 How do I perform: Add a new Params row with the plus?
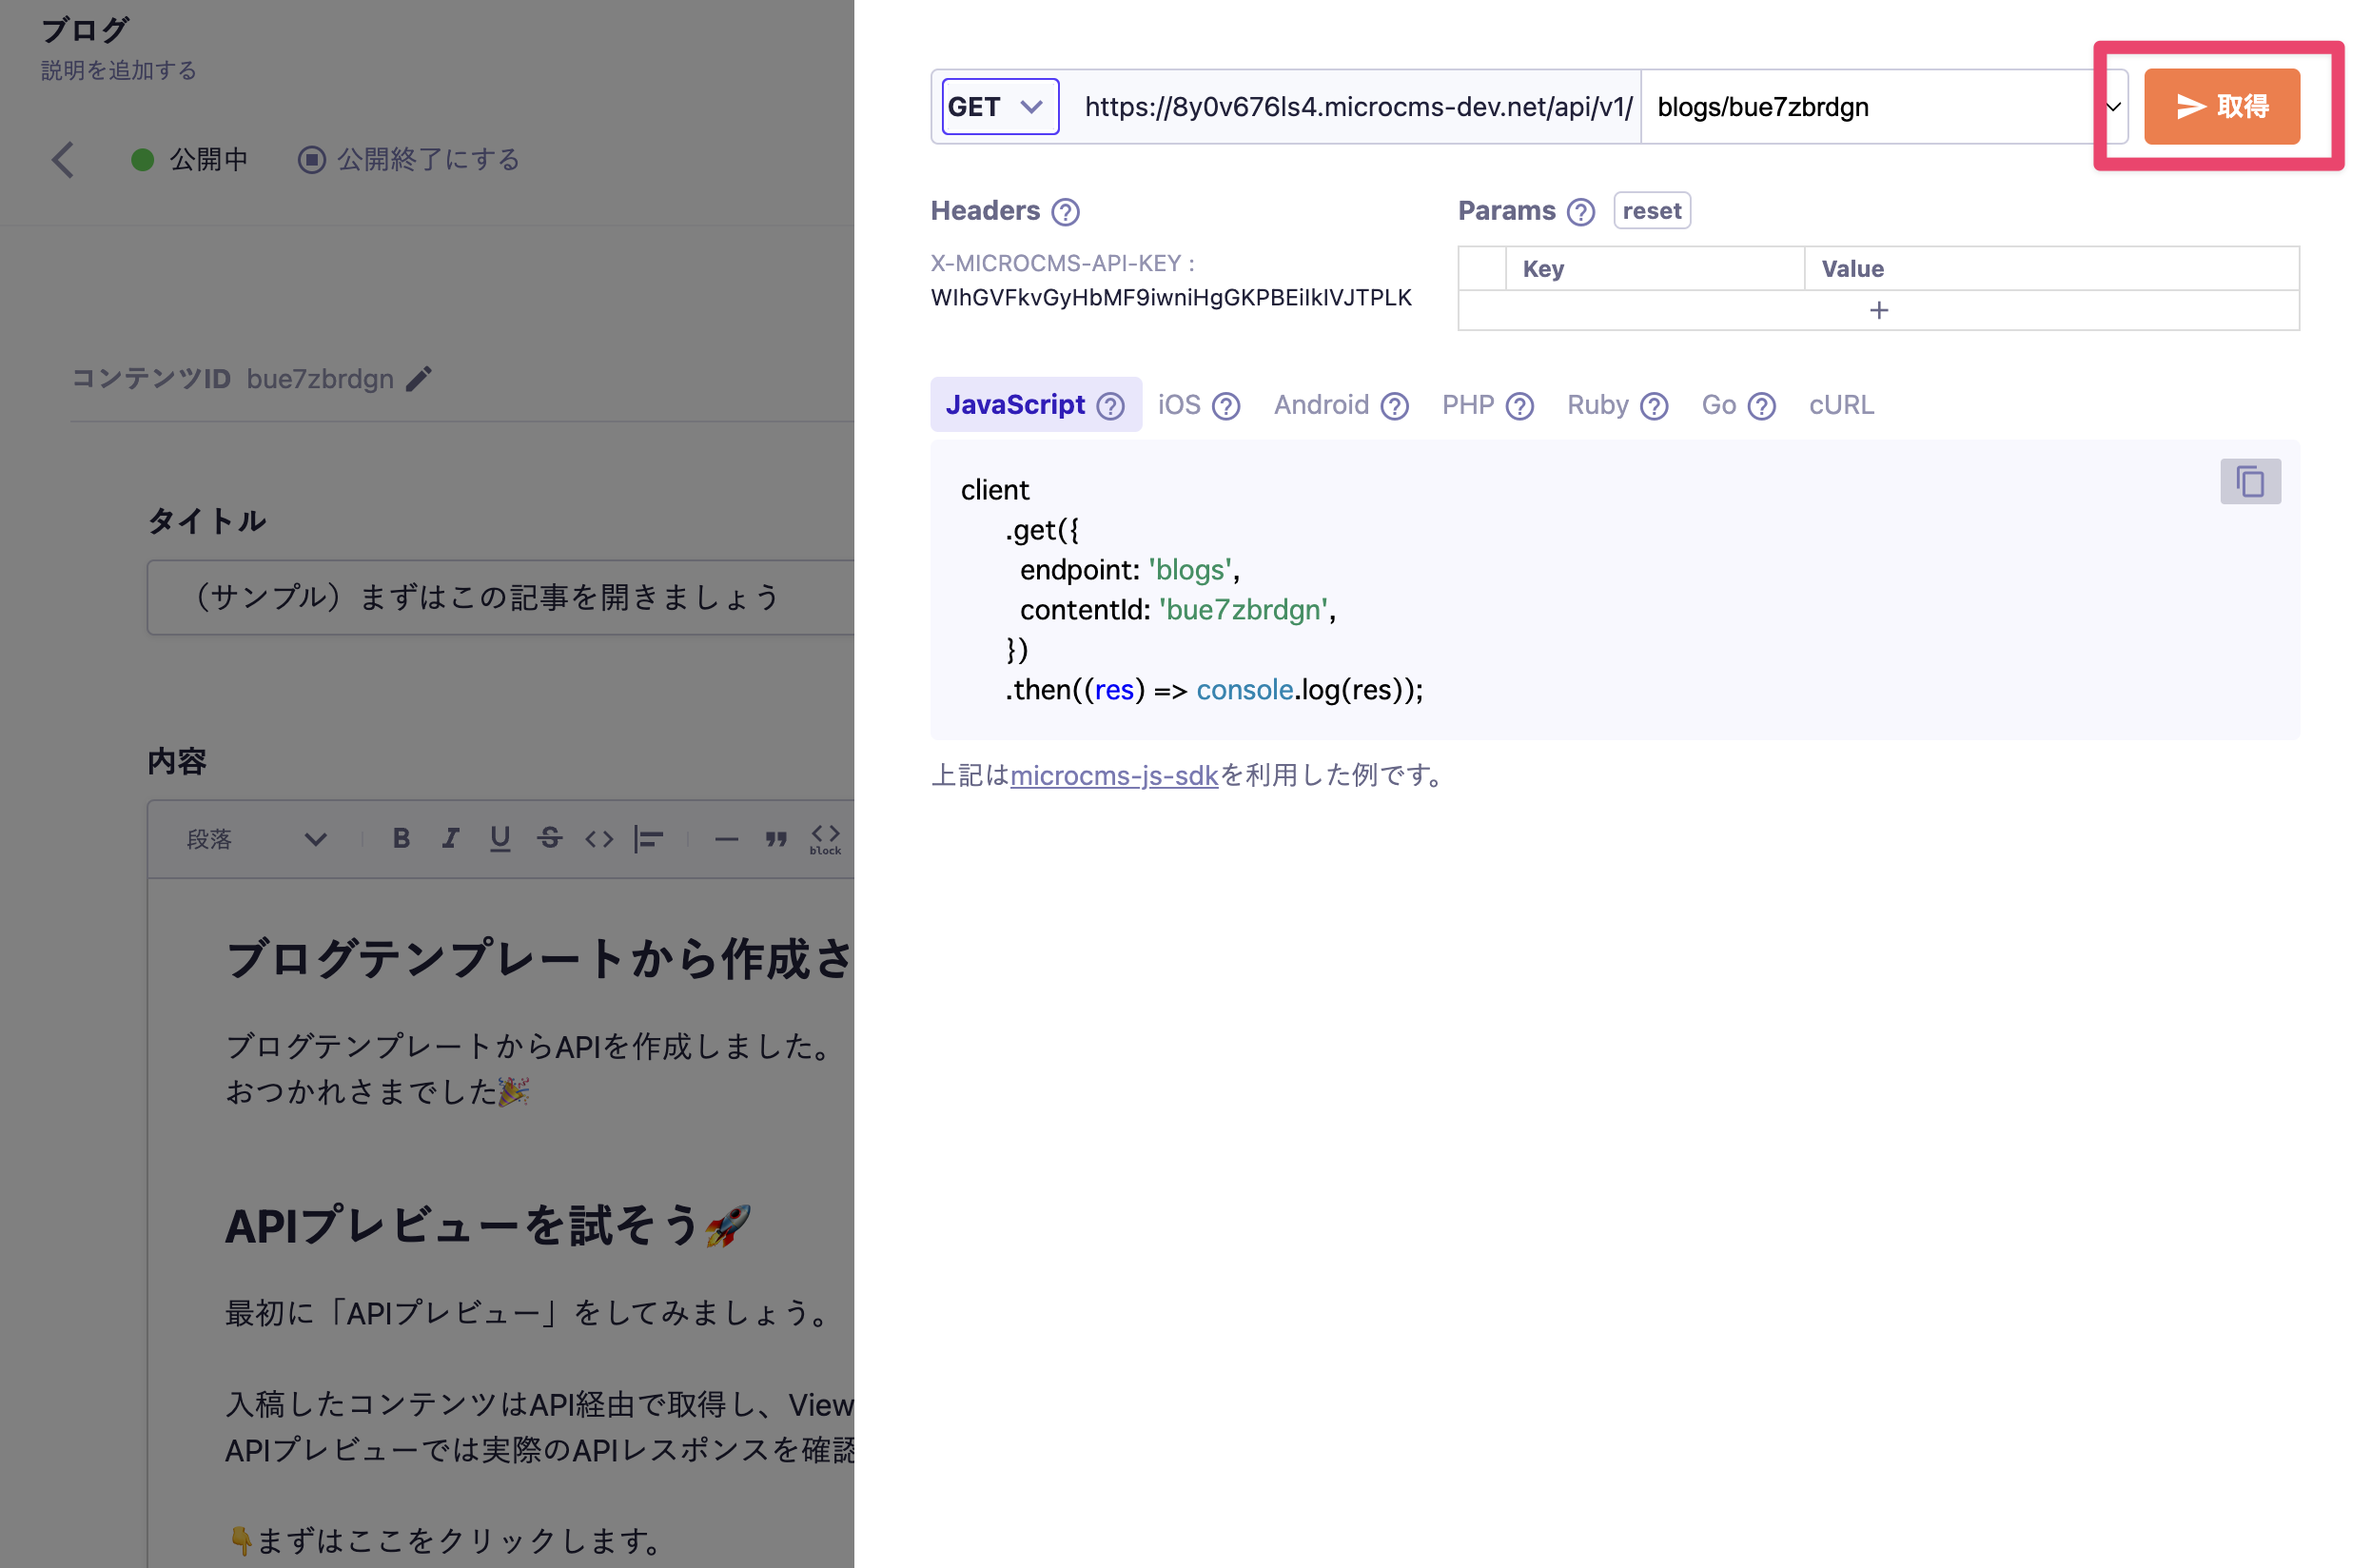[1878, 310]
